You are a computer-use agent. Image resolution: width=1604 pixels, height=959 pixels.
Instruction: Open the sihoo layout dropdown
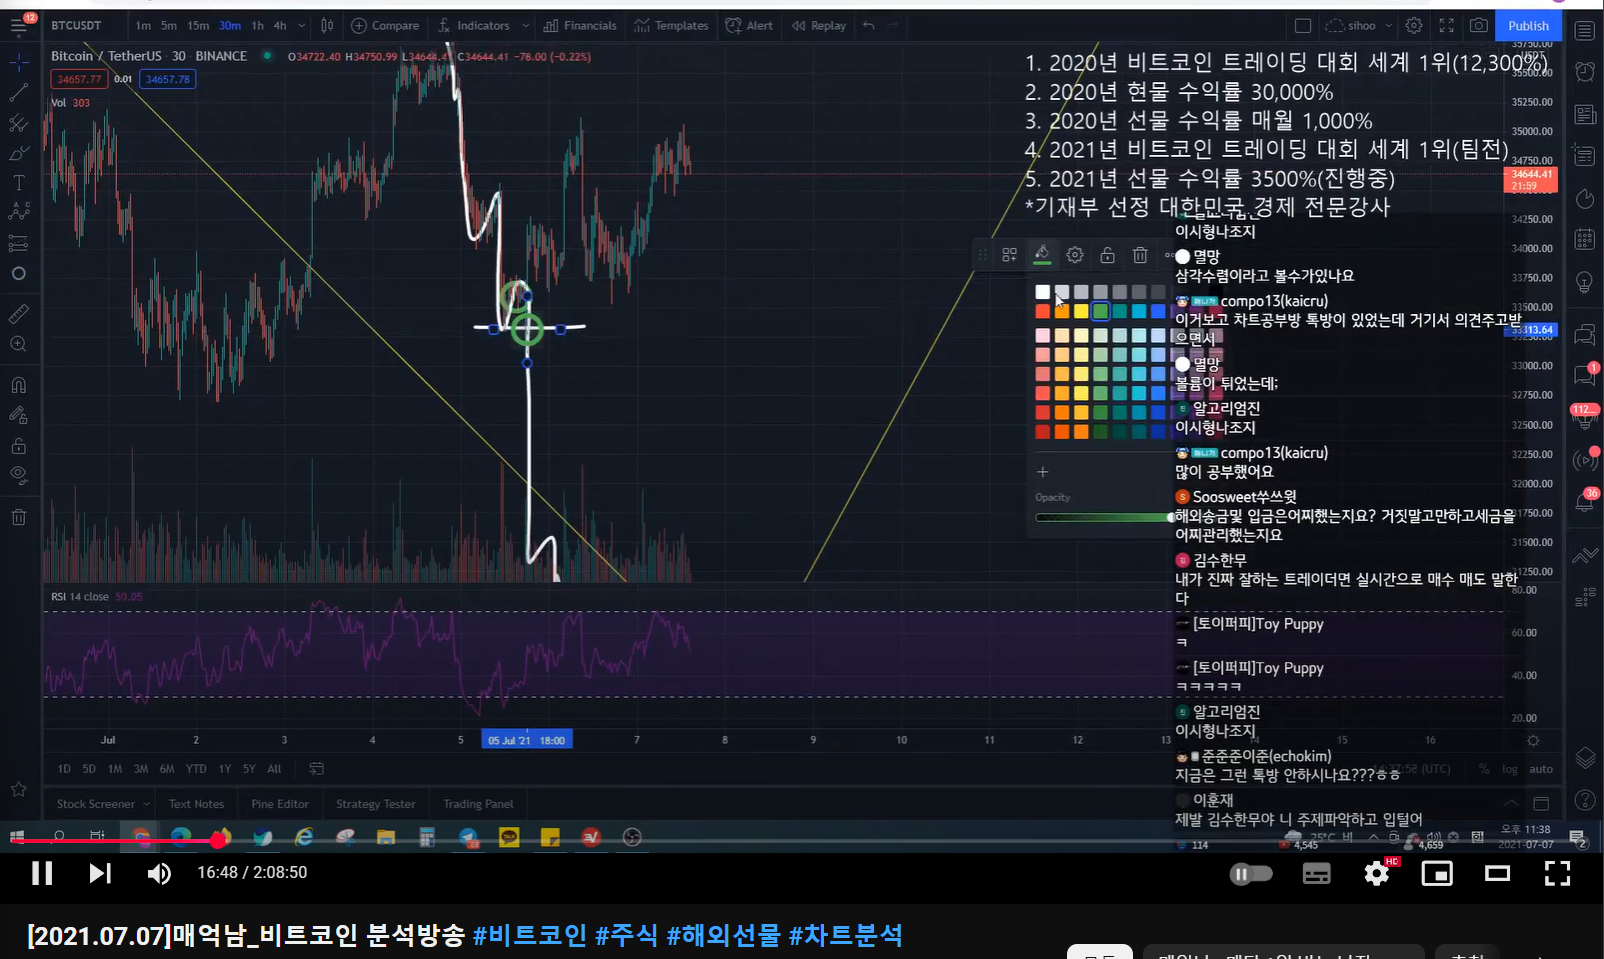pyautogui.click(x=1360, y=25)
